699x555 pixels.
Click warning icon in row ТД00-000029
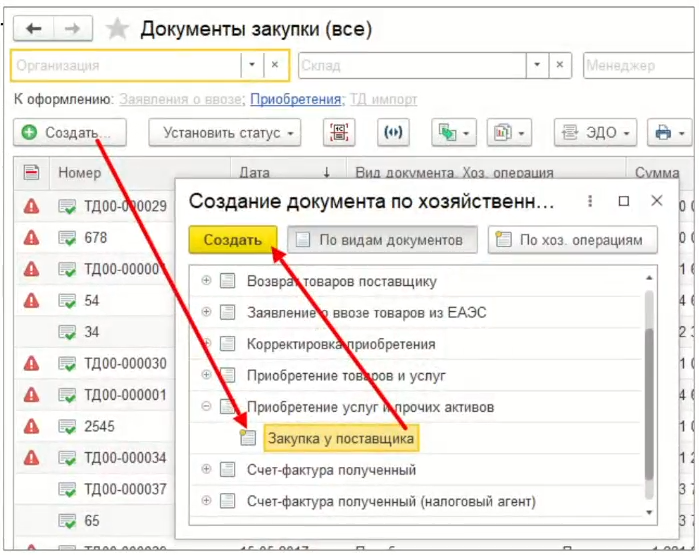[31, 206]
